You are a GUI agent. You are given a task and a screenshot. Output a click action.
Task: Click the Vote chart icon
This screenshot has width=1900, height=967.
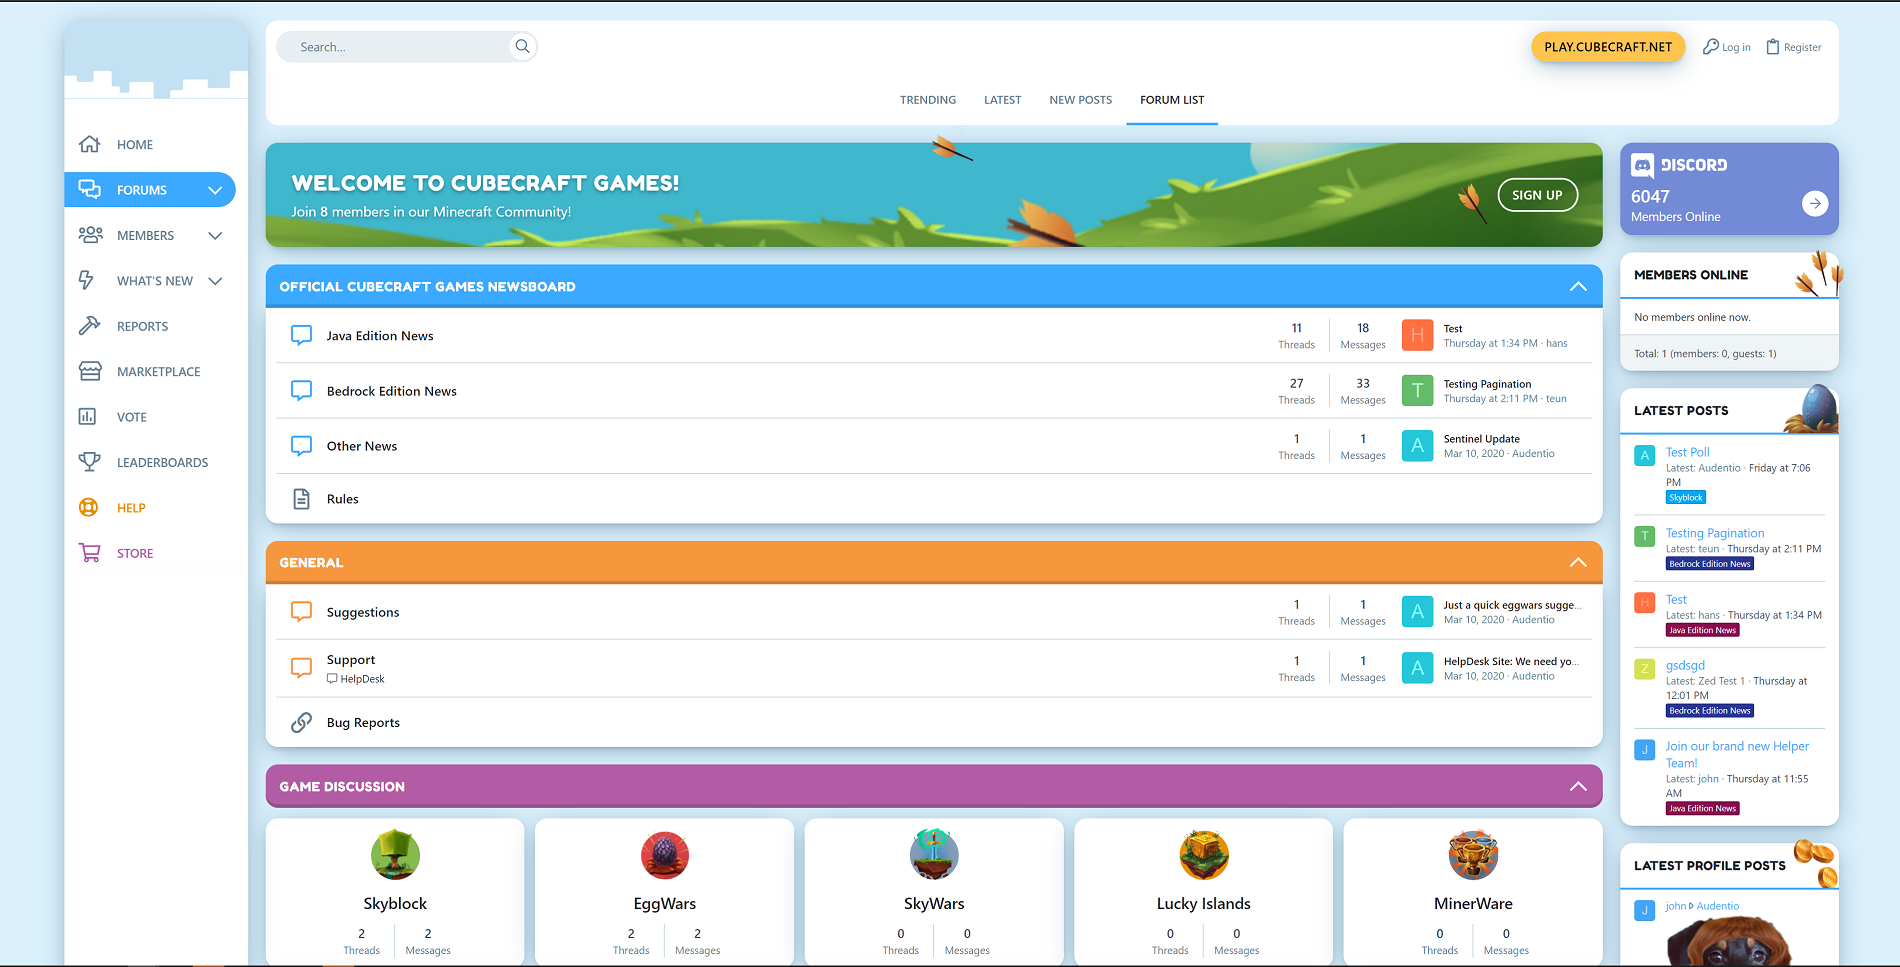[x=88, y=417]
